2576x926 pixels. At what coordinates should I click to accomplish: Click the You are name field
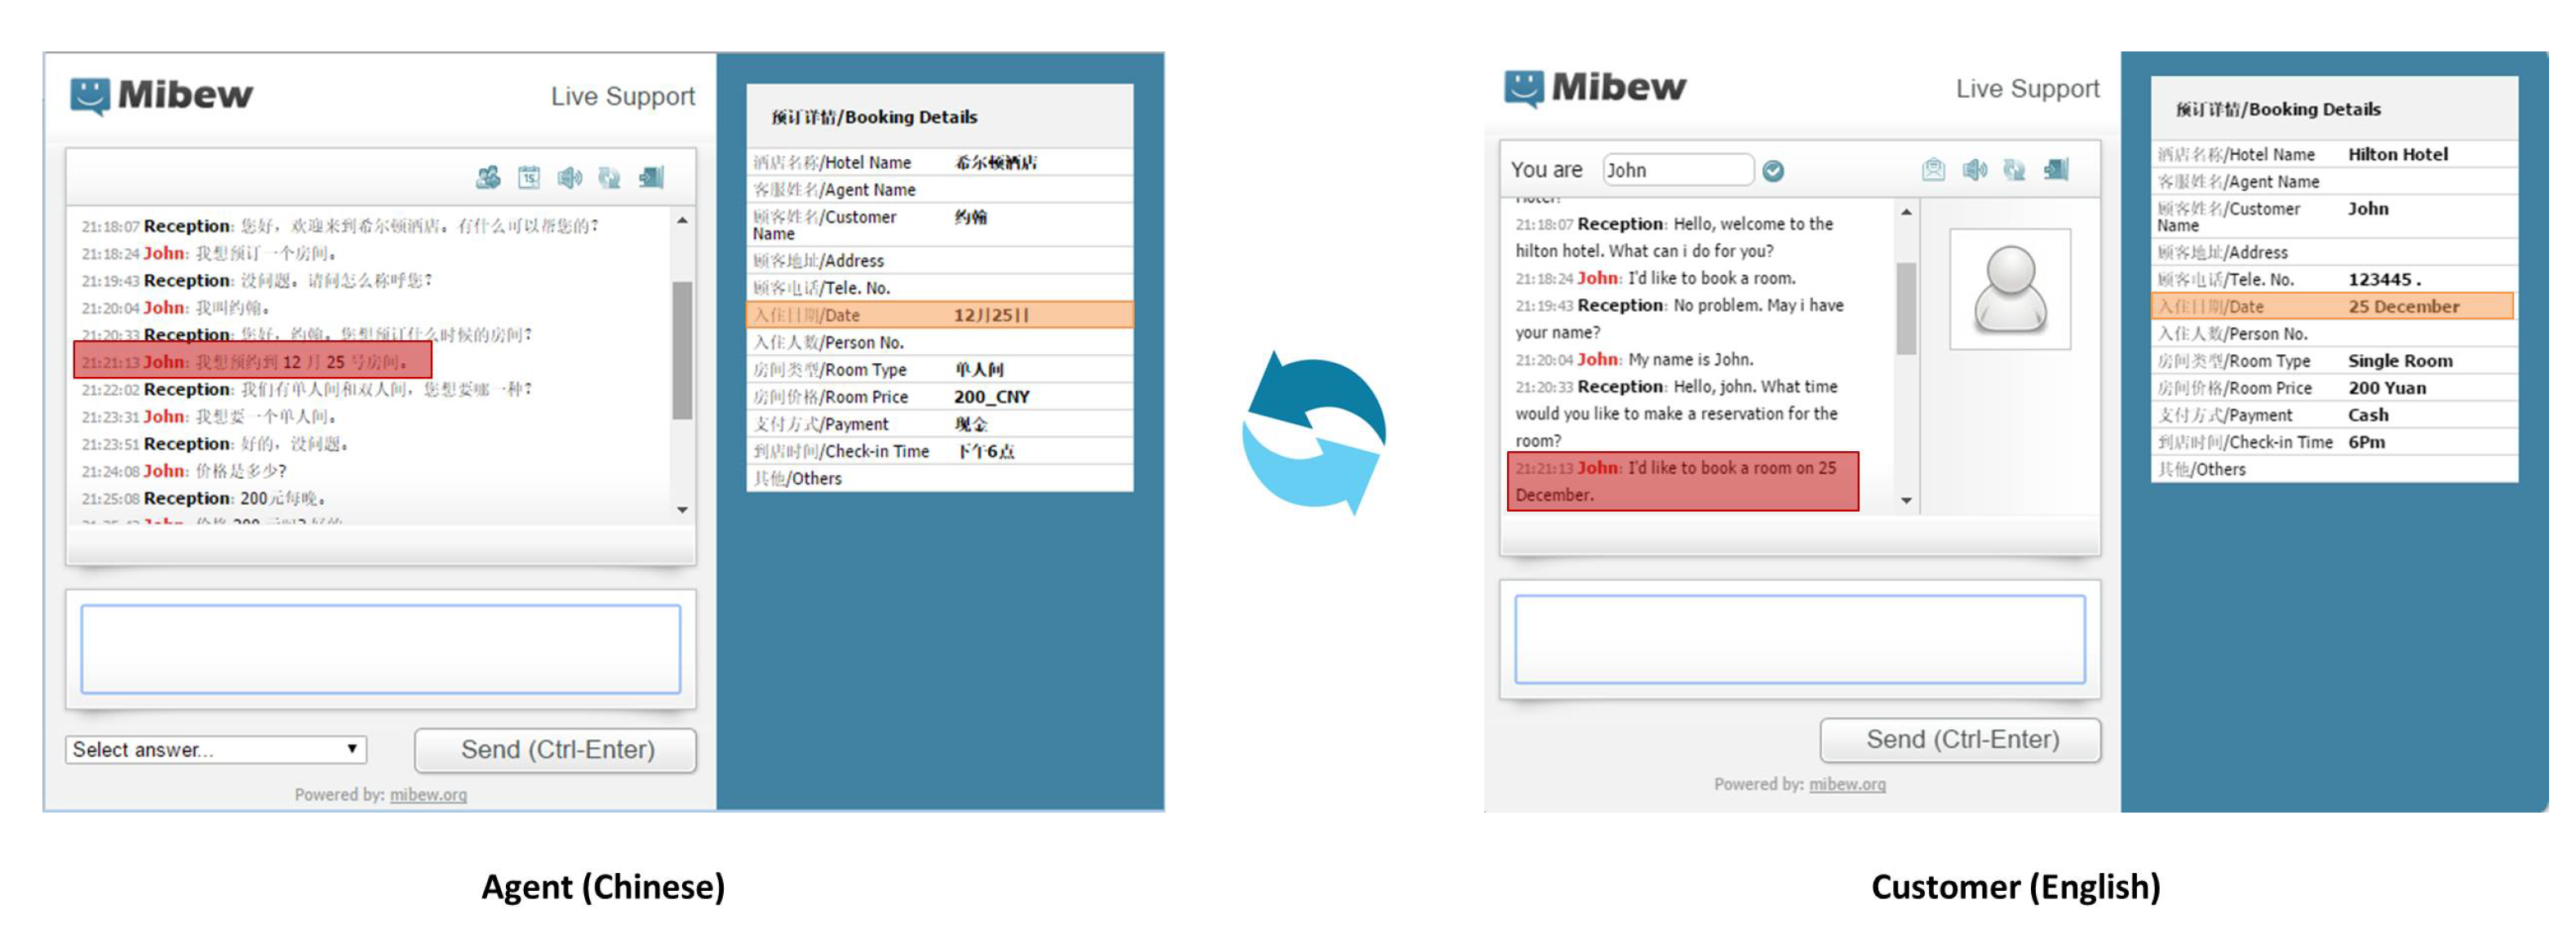(1676, 170)
